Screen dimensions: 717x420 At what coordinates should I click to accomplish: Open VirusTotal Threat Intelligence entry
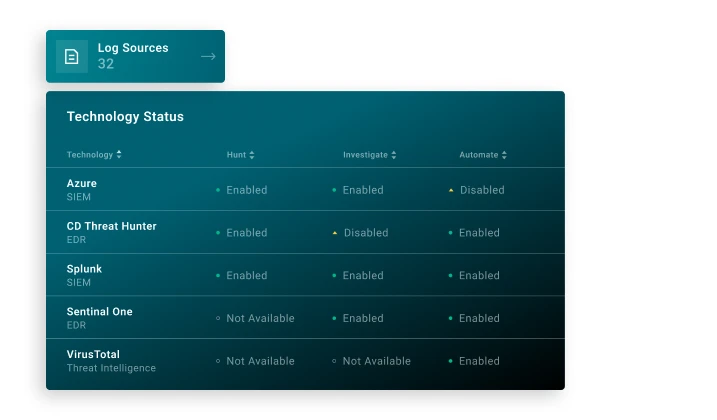coord(111,361)
